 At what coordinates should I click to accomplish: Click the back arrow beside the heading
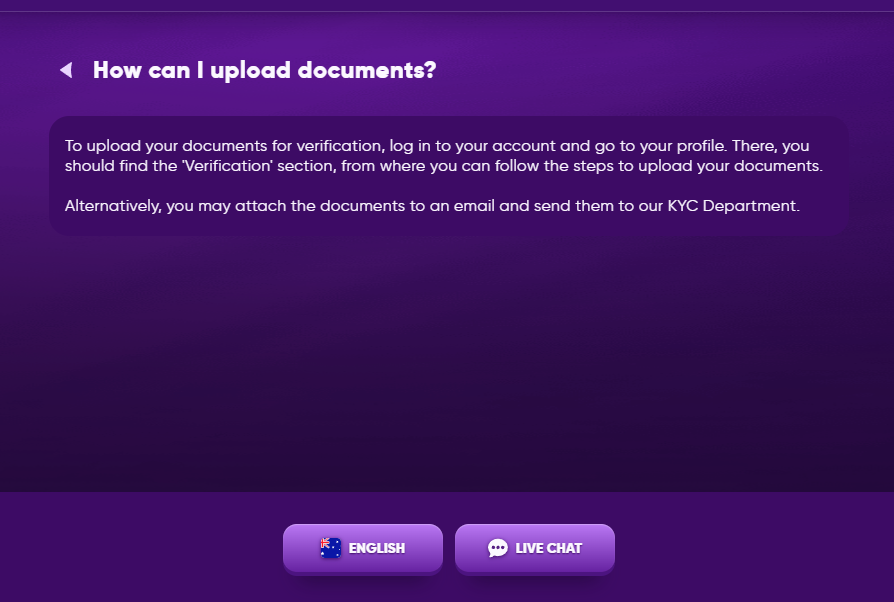66,70
